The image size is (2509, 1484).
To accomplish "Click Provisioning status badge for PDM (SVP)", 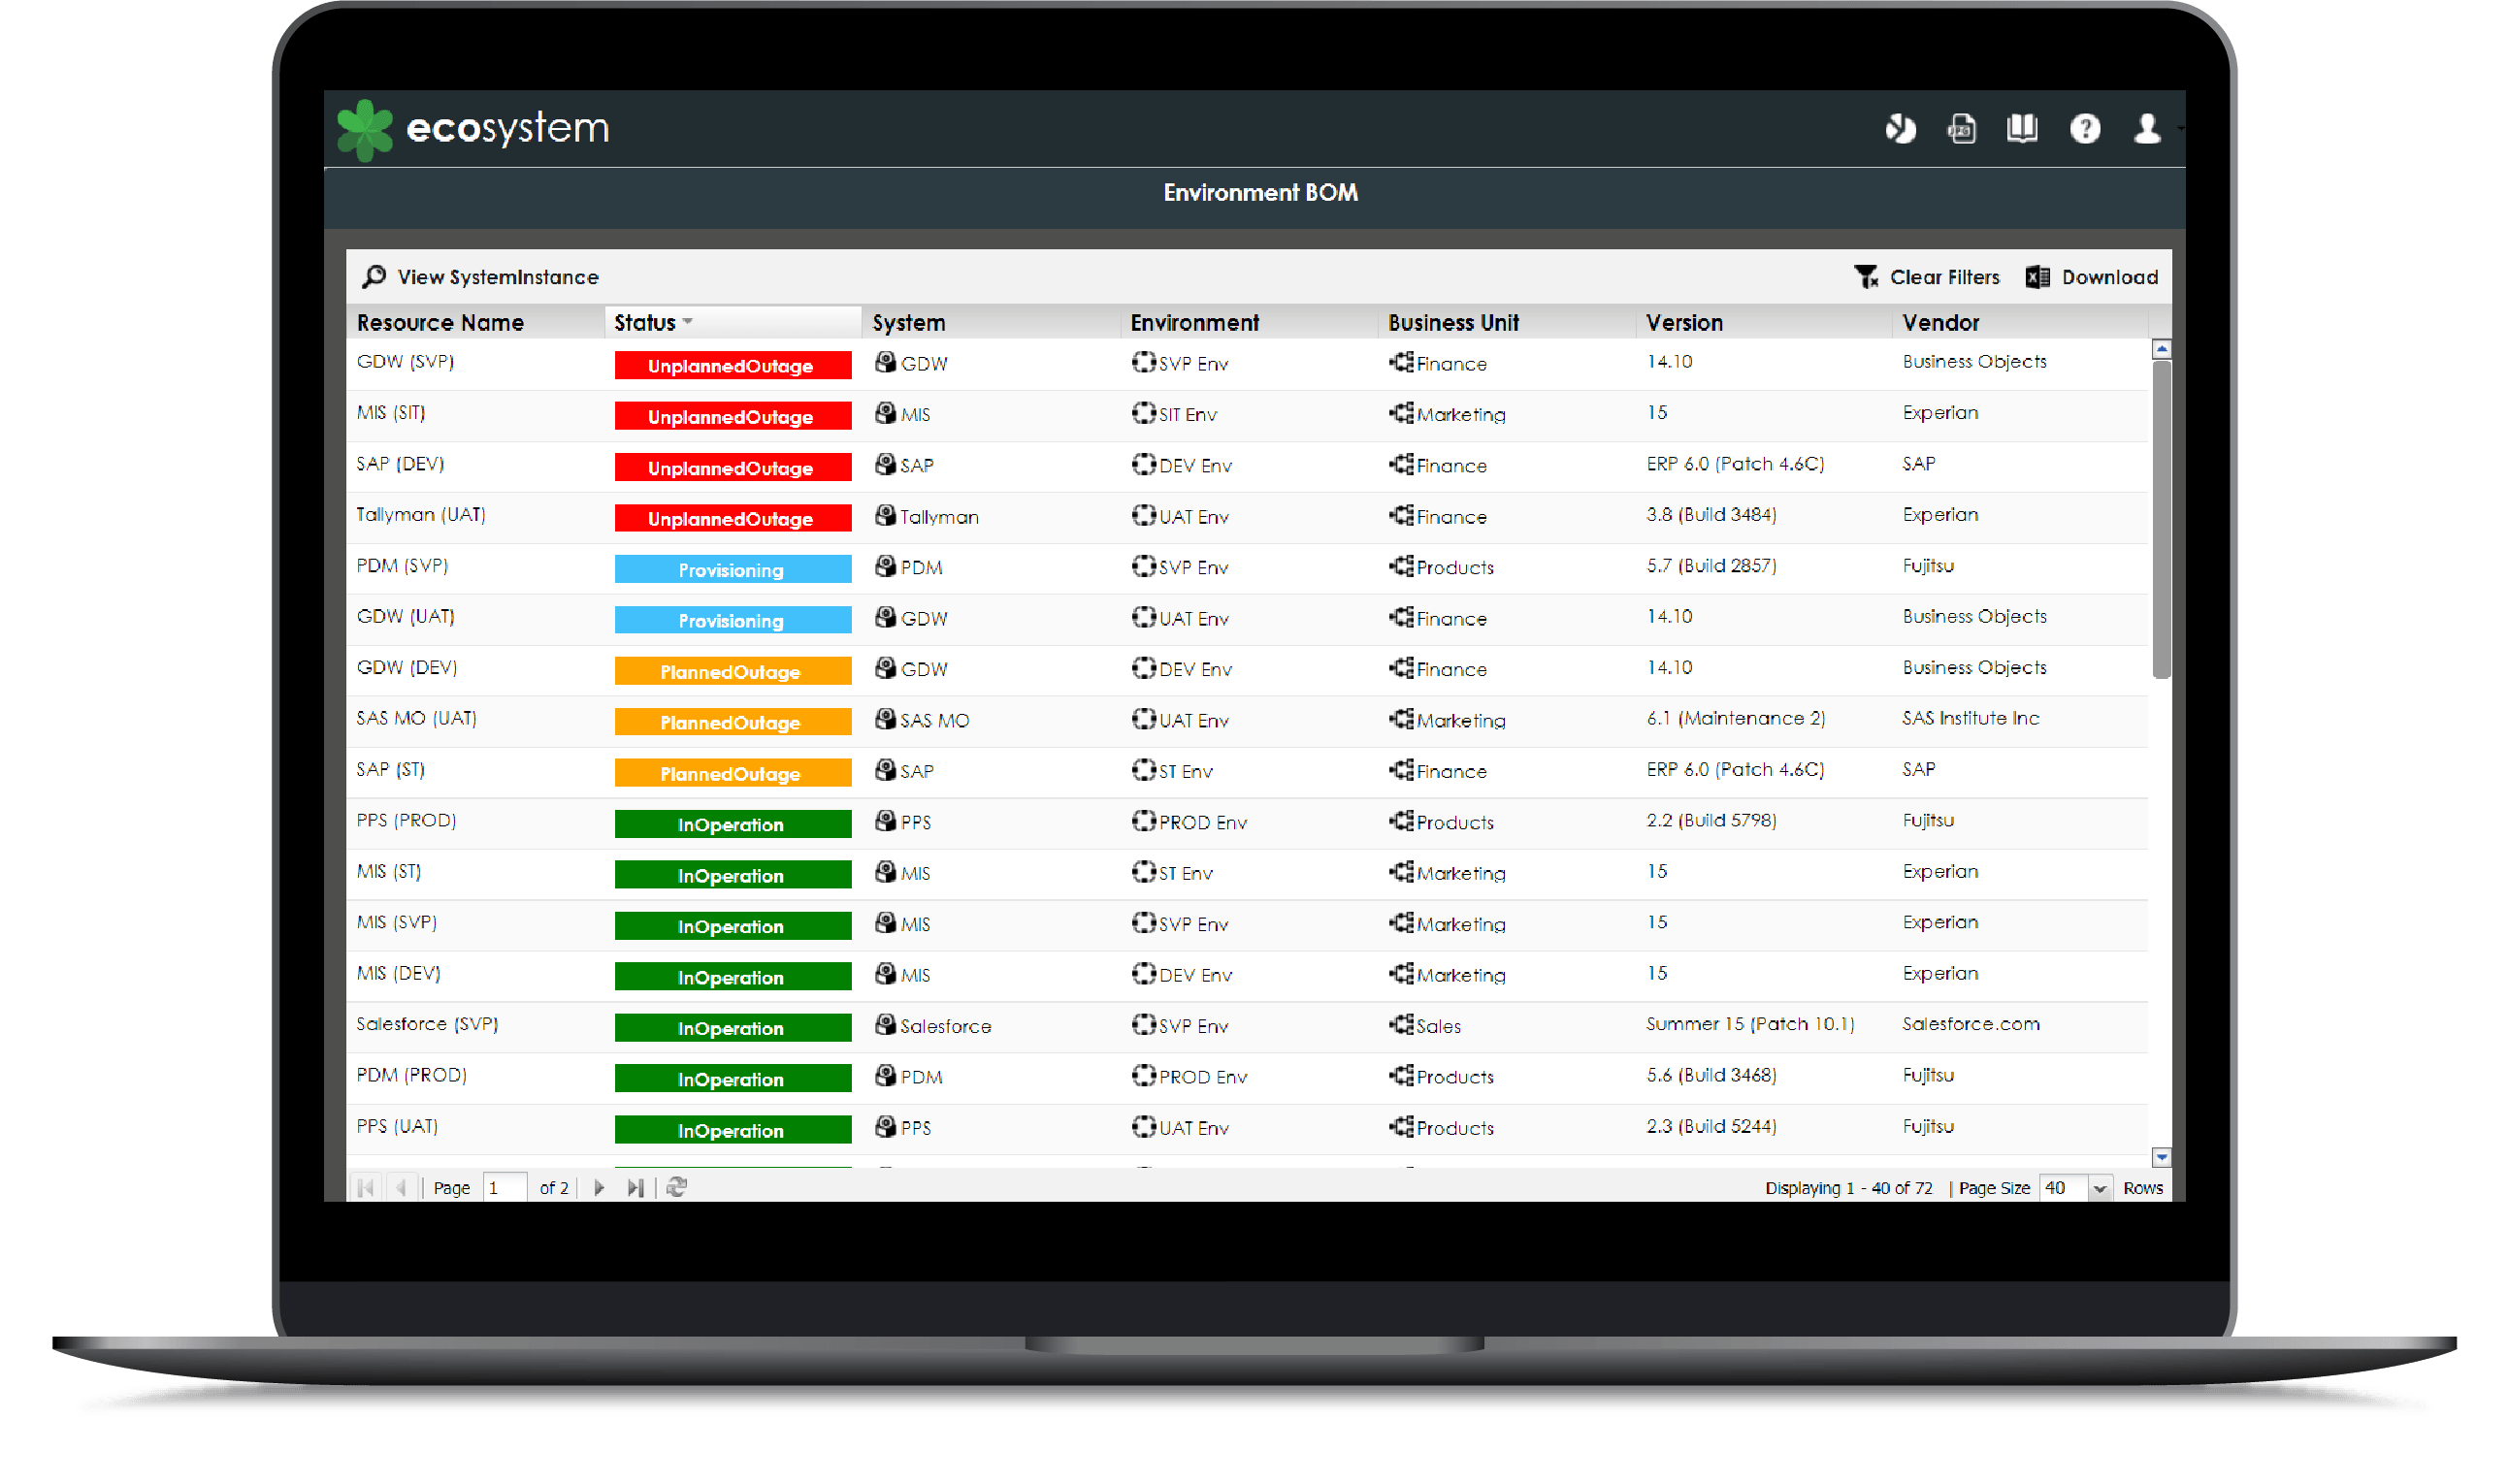I will pos(733,570).
